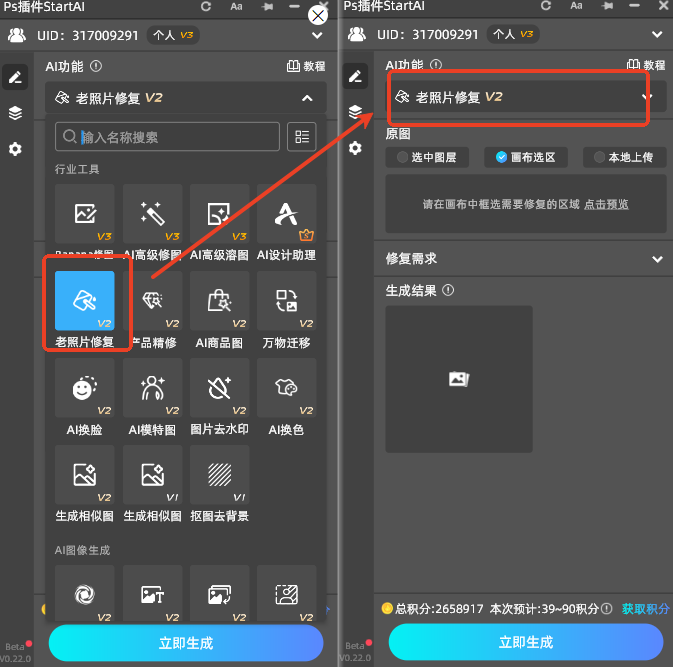This screenshot has height=667, width=673.
Task: Click the empty 生成结果 thumbnail
Action: point(459,379)
